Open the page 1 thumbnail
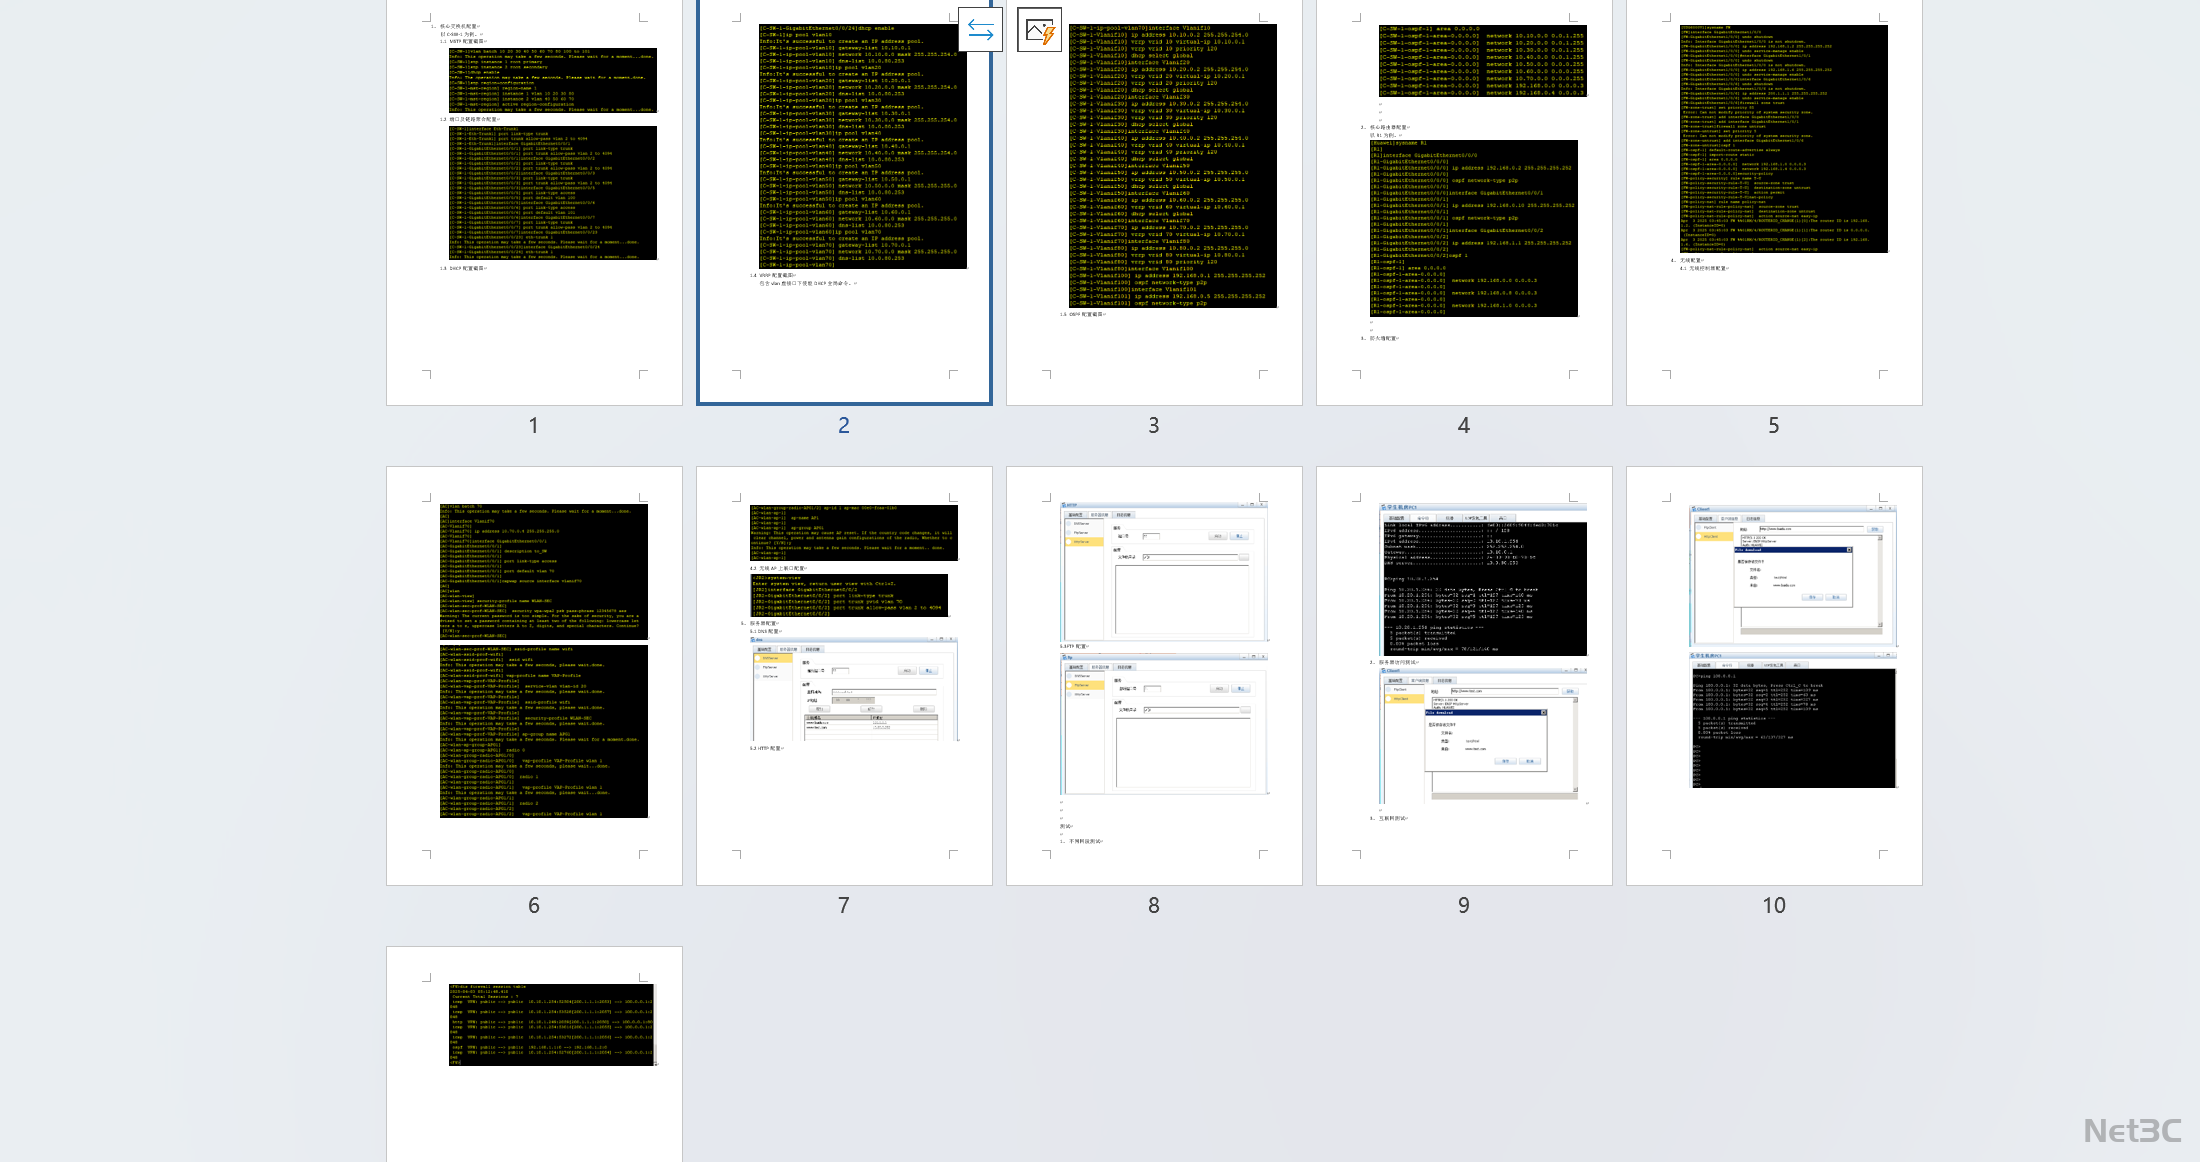 coord(534,200)
